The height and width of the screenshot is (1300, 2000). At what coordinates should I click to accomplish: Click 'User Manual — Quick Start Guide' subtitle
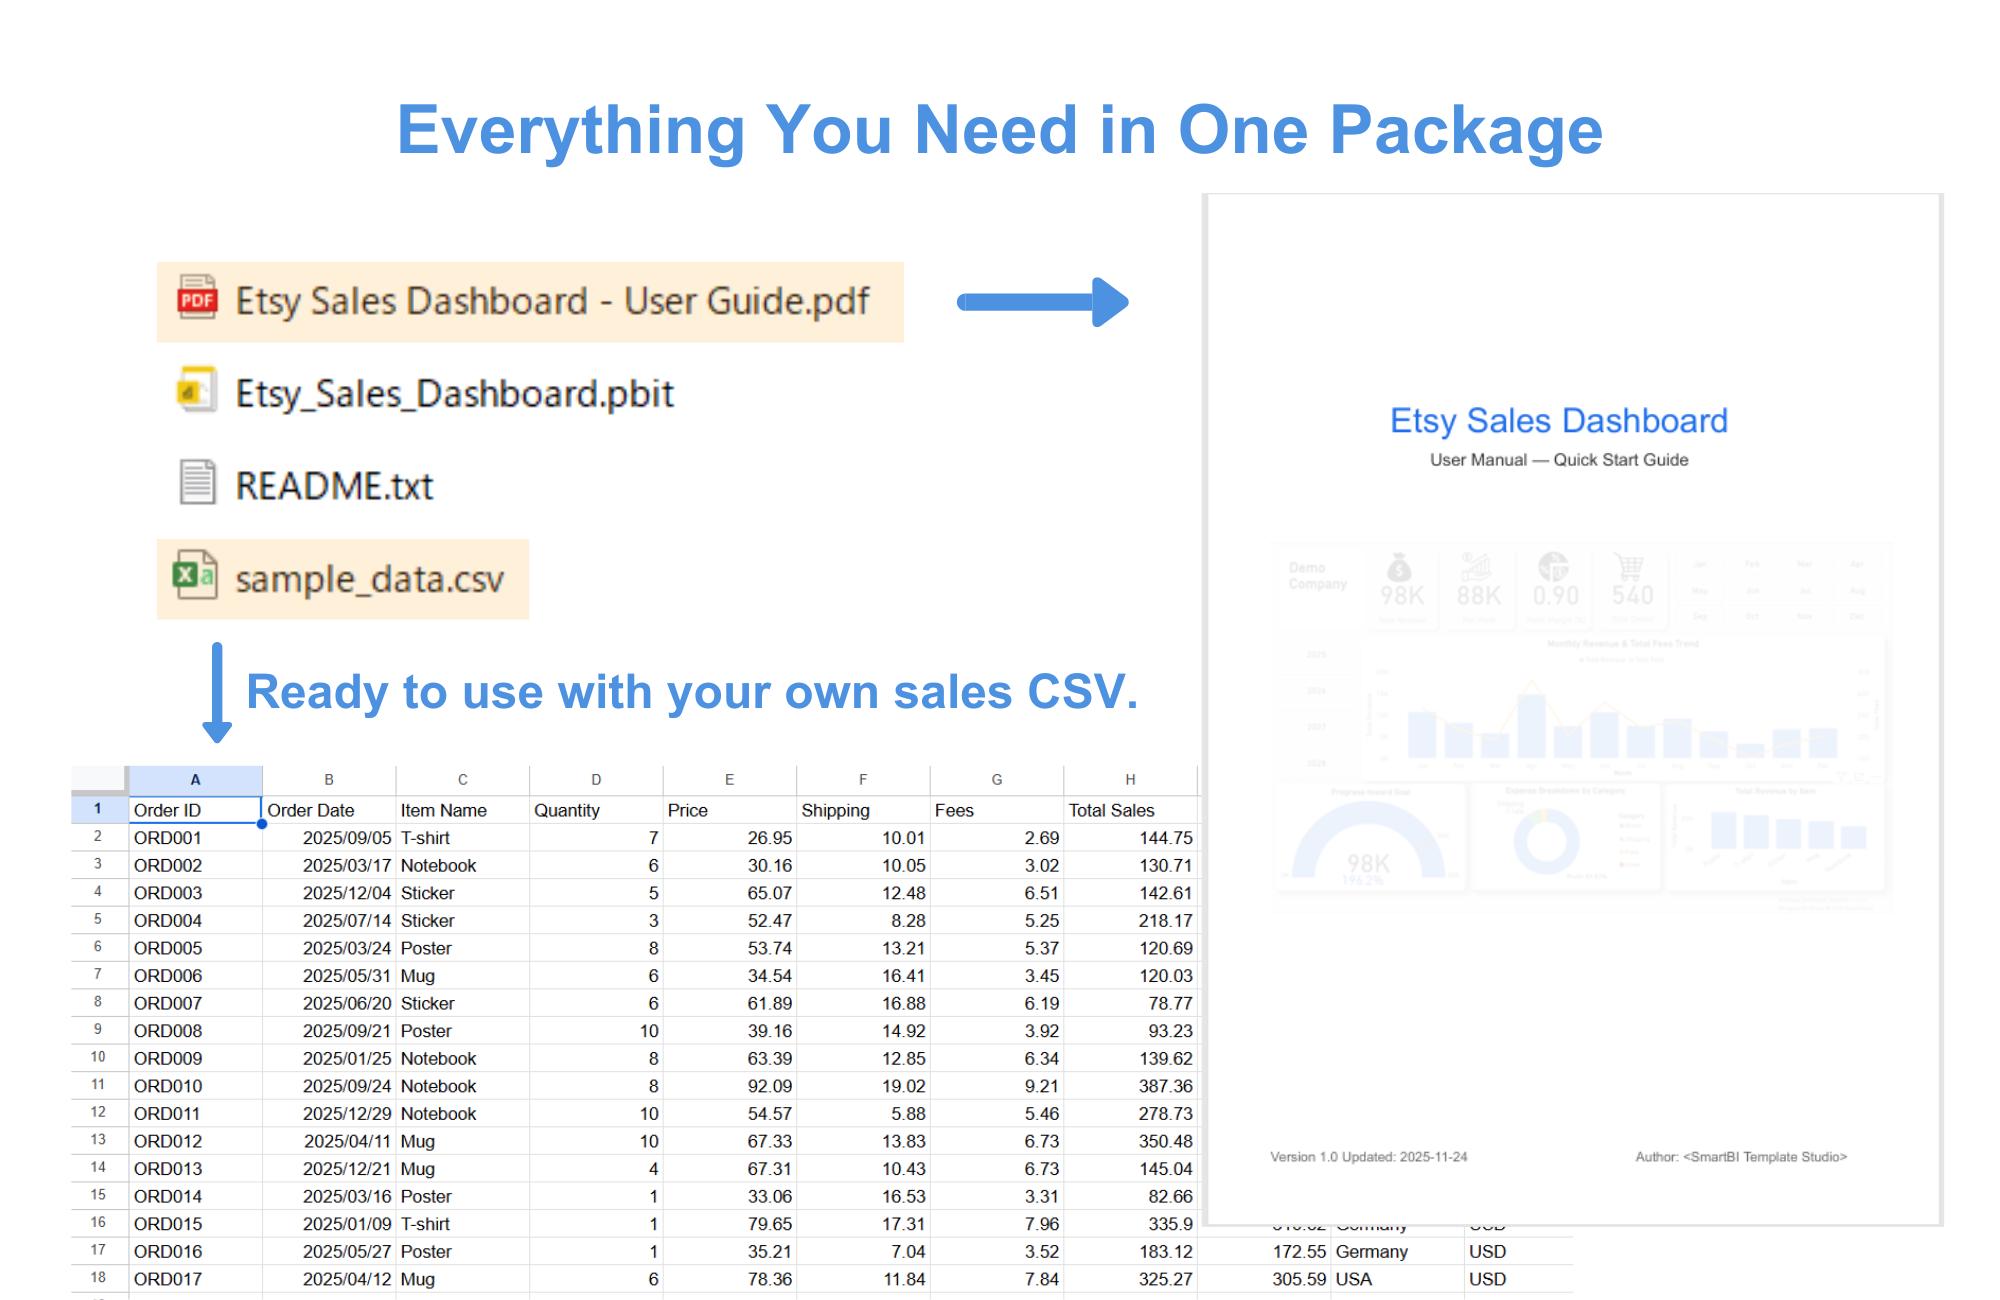pos(1559,460)
